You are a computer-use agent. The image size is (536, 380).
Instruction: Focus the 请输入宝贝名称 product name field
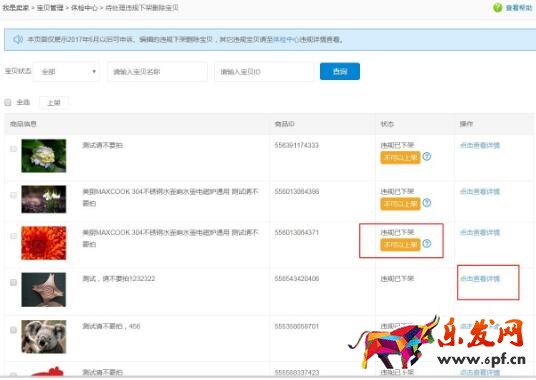click(x=158, y=72)
